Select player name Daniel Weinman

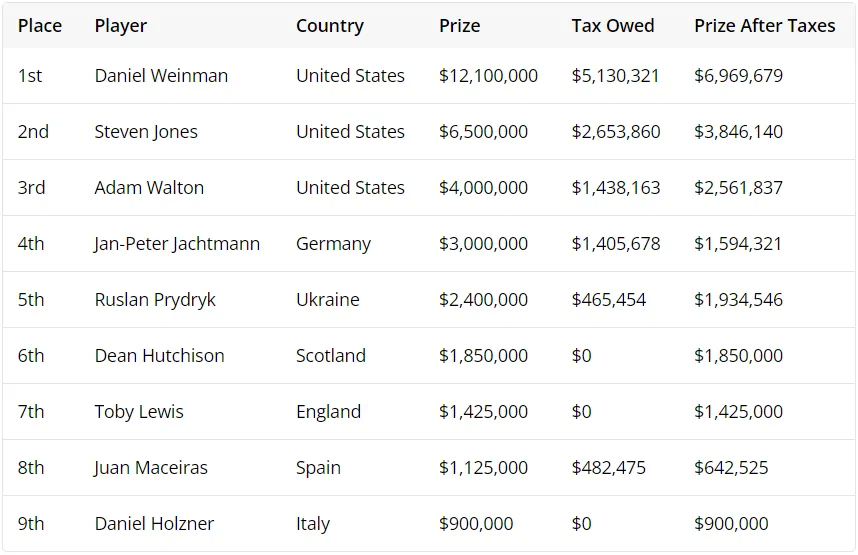click(161, 76)
